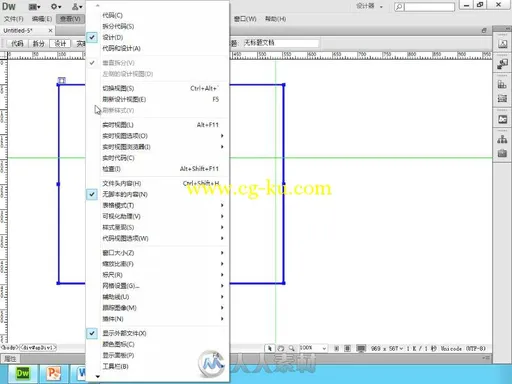
Task: Expand the 窗口大小(Z) submenu
Action: pos(157,253)
